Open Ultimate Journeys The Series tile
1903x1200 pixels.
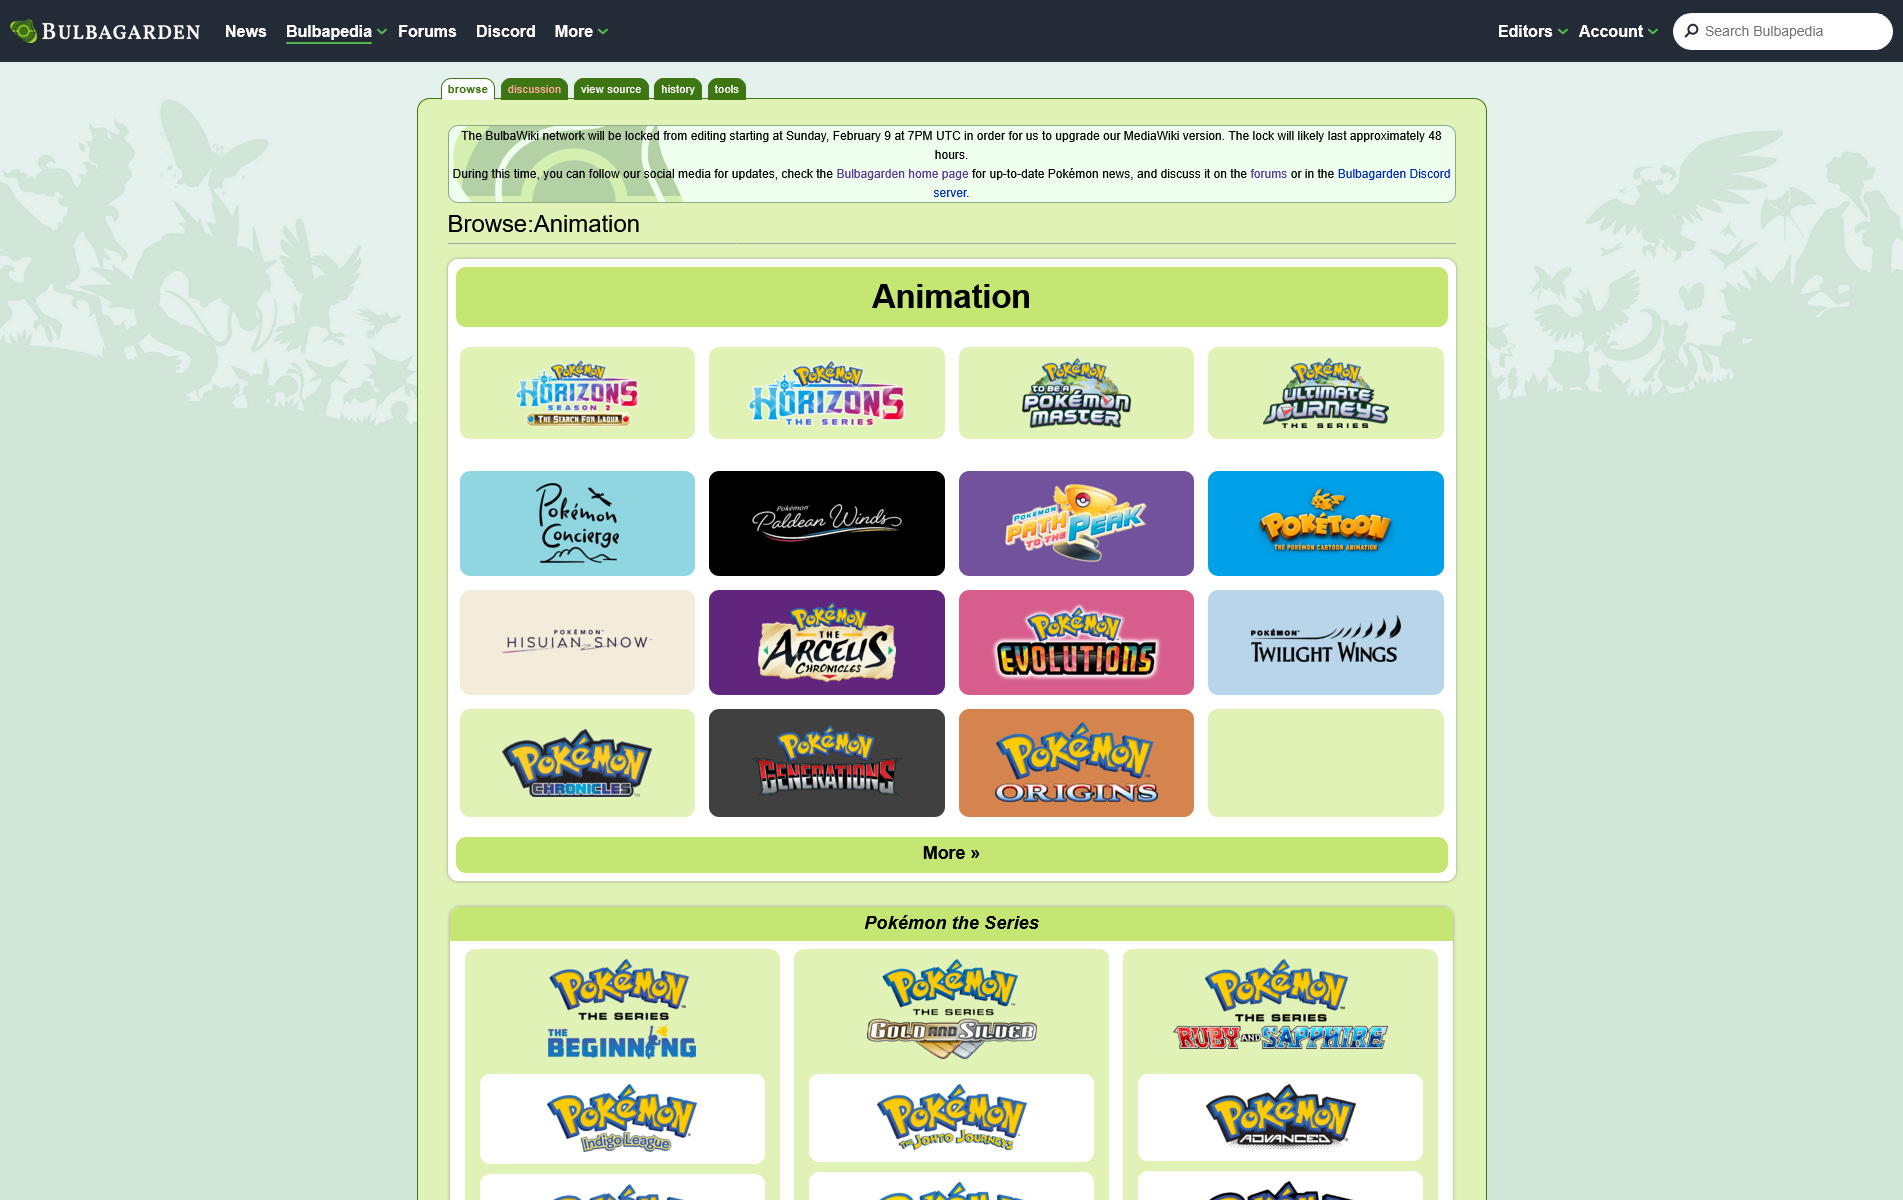pos(1326,393)
